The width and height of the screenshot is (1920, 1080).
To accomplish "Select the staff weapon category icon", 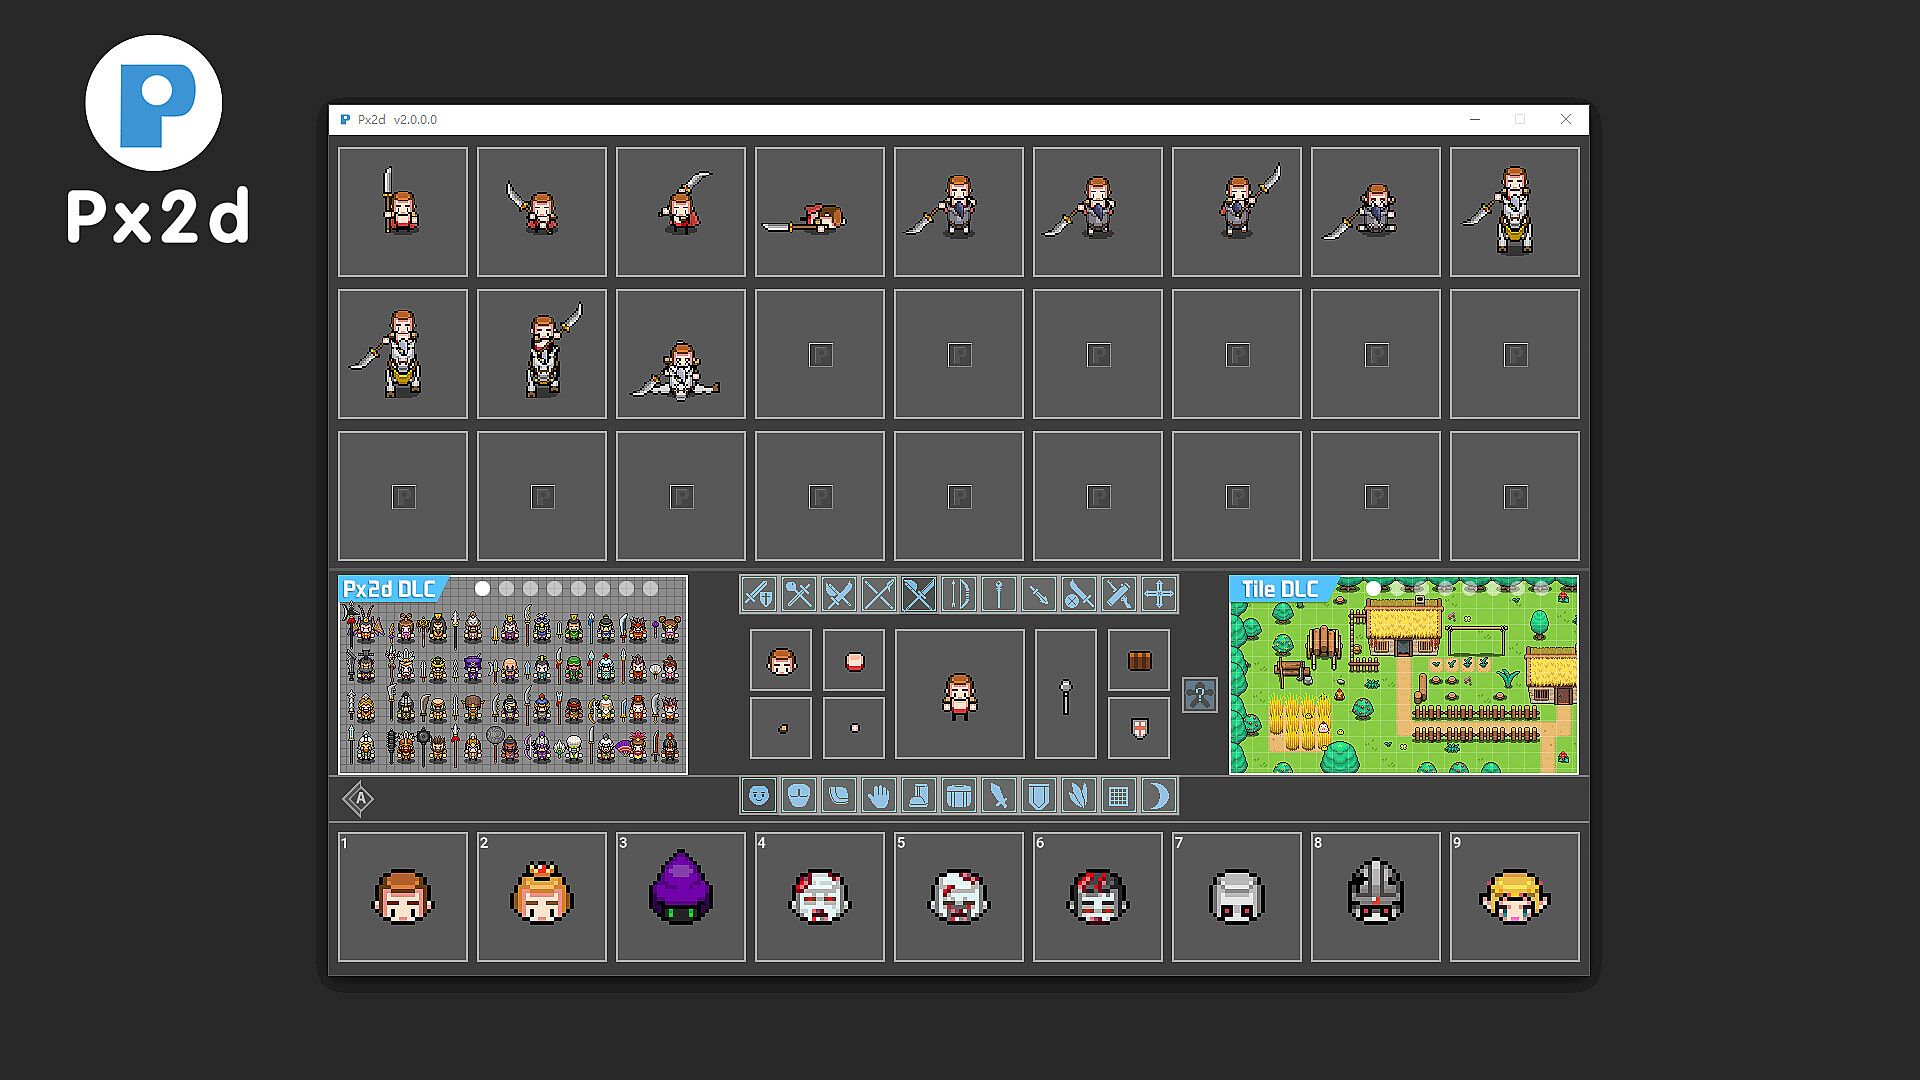I will [998, 595].
